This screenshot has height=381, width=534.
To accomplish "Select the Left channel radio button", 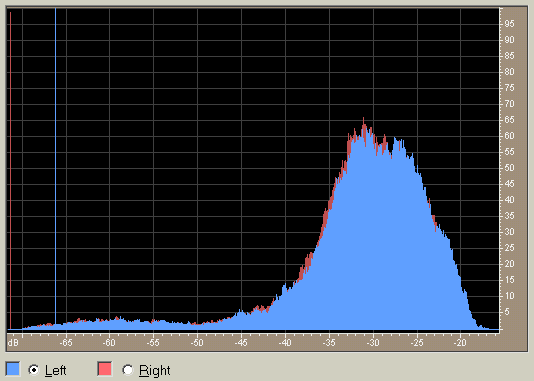I will 34,369.
